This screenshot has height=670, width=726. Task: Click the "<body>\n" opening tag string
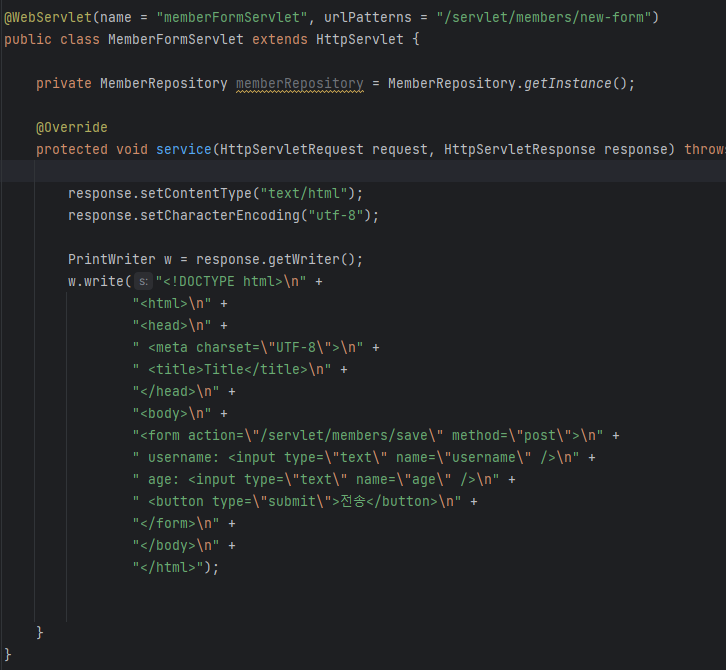click(172, 413)
